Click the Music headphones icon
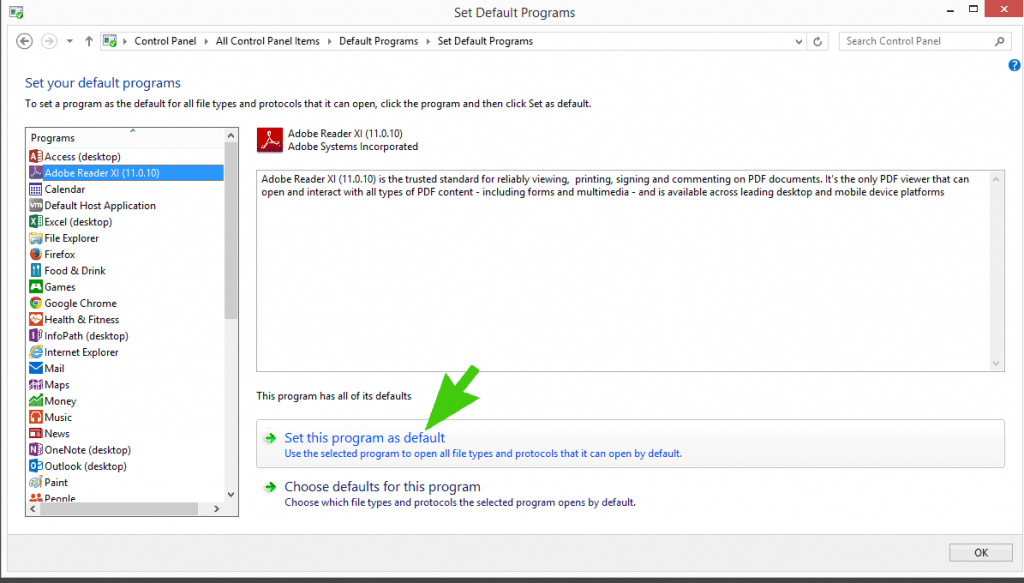Image resolution: width=1024 pixels, height=583 pixels. click(x=36, y=417)
